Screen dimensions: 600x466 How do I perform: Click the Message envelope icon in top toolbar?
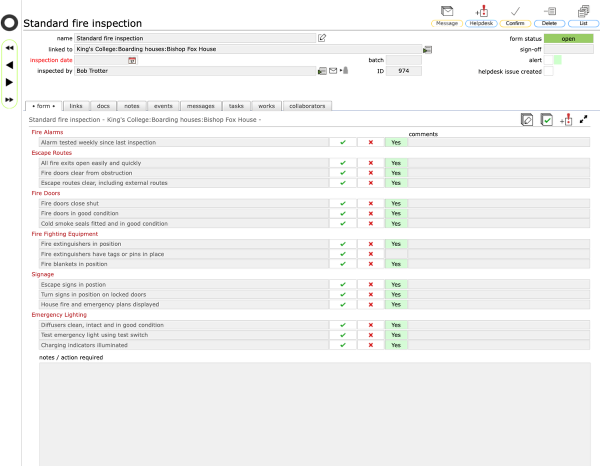[447, 11]
